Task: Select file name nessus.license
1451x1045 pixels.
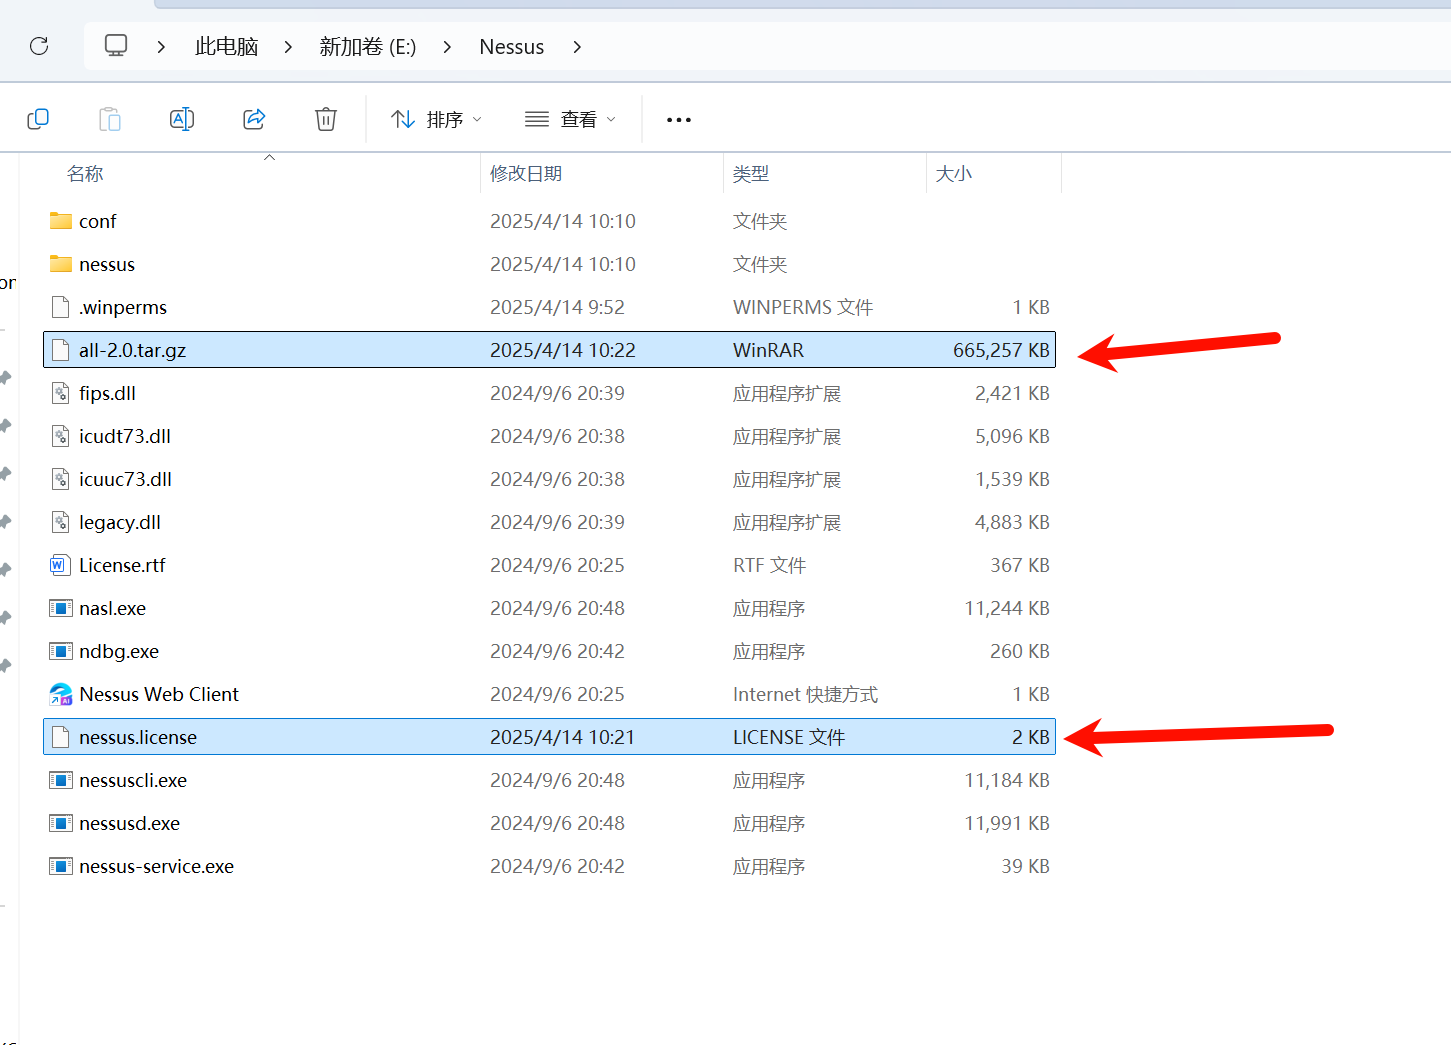Action: [138, 737]
